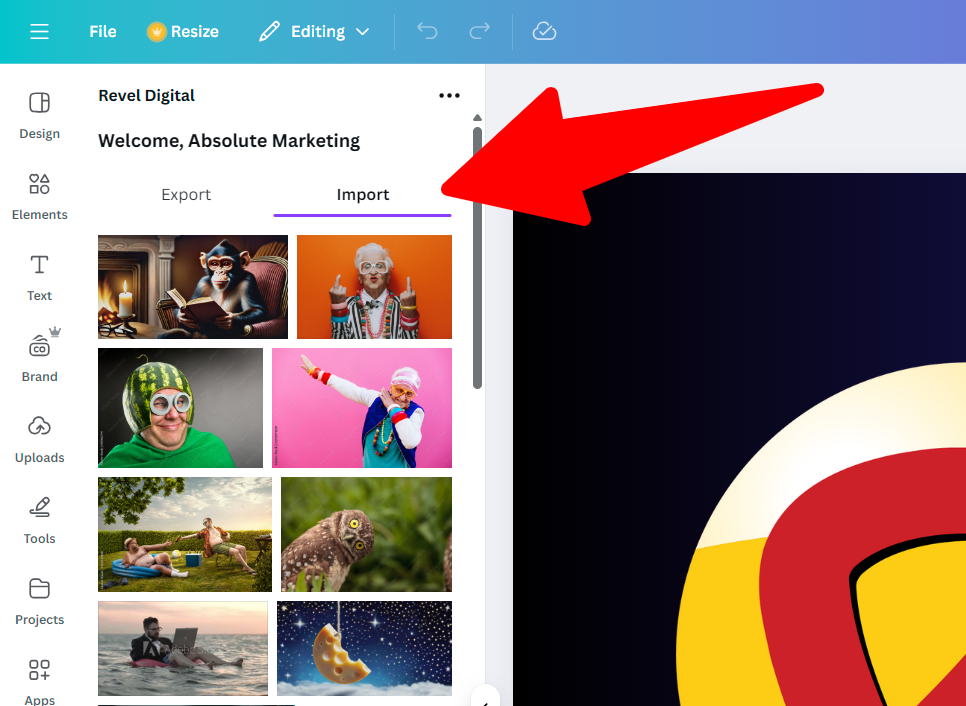The height and width of the screenshot is (706, 966).
Task: Open the Design sidebar panel
Action: point(39,115)
